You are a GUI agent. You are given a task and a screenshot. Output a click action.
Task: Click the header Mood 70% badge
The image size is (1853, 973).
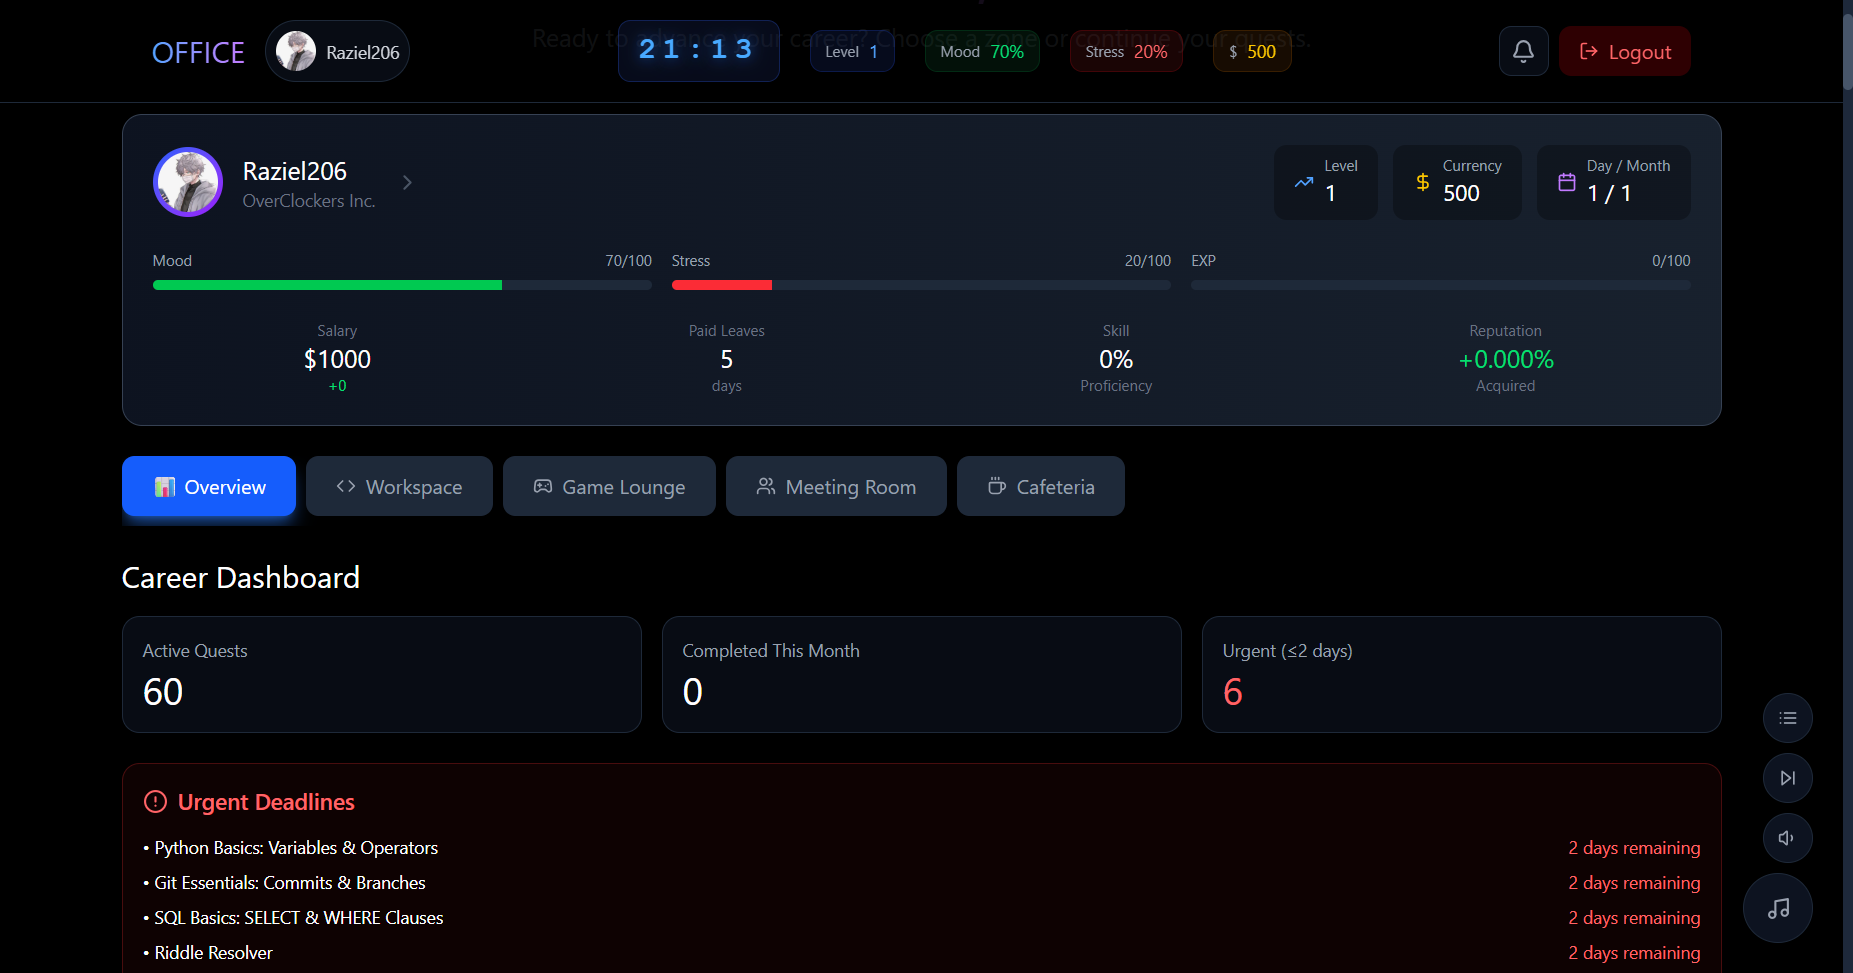pos(982,51)
